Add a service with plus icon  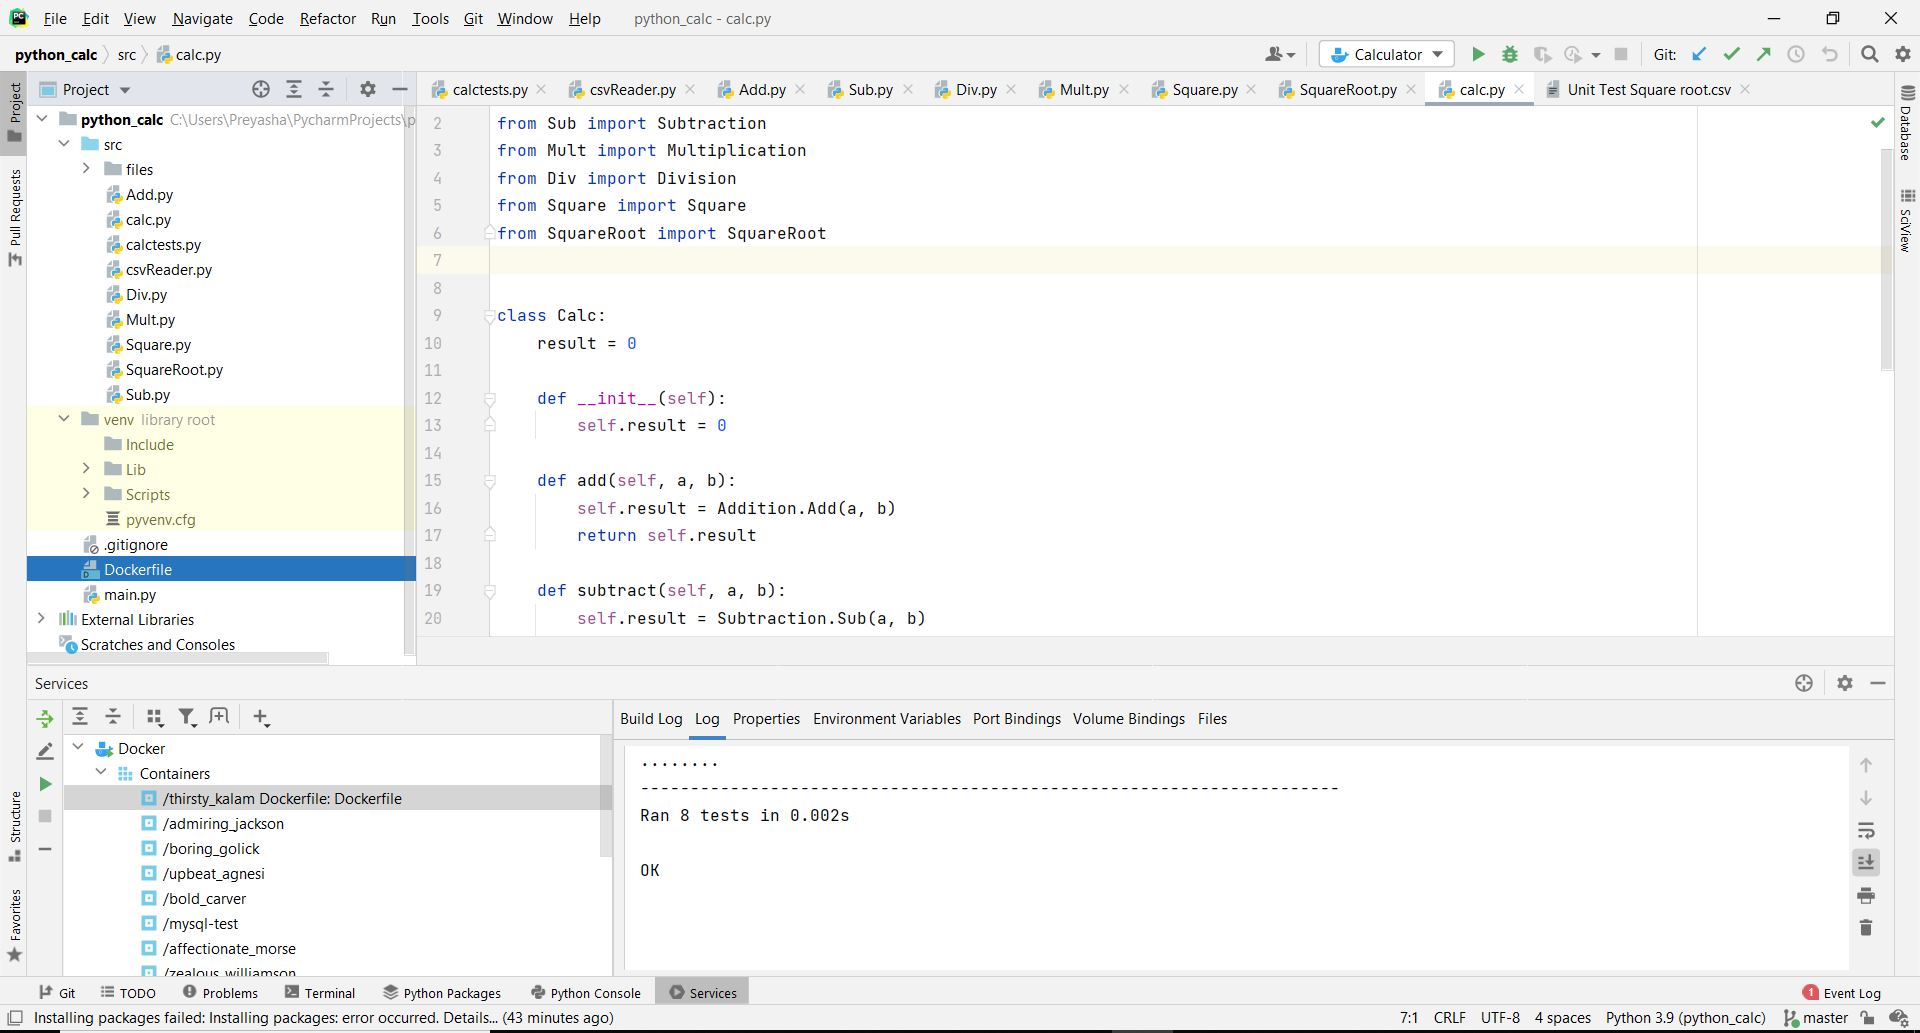pyautogui.click(x=261, y=716)
